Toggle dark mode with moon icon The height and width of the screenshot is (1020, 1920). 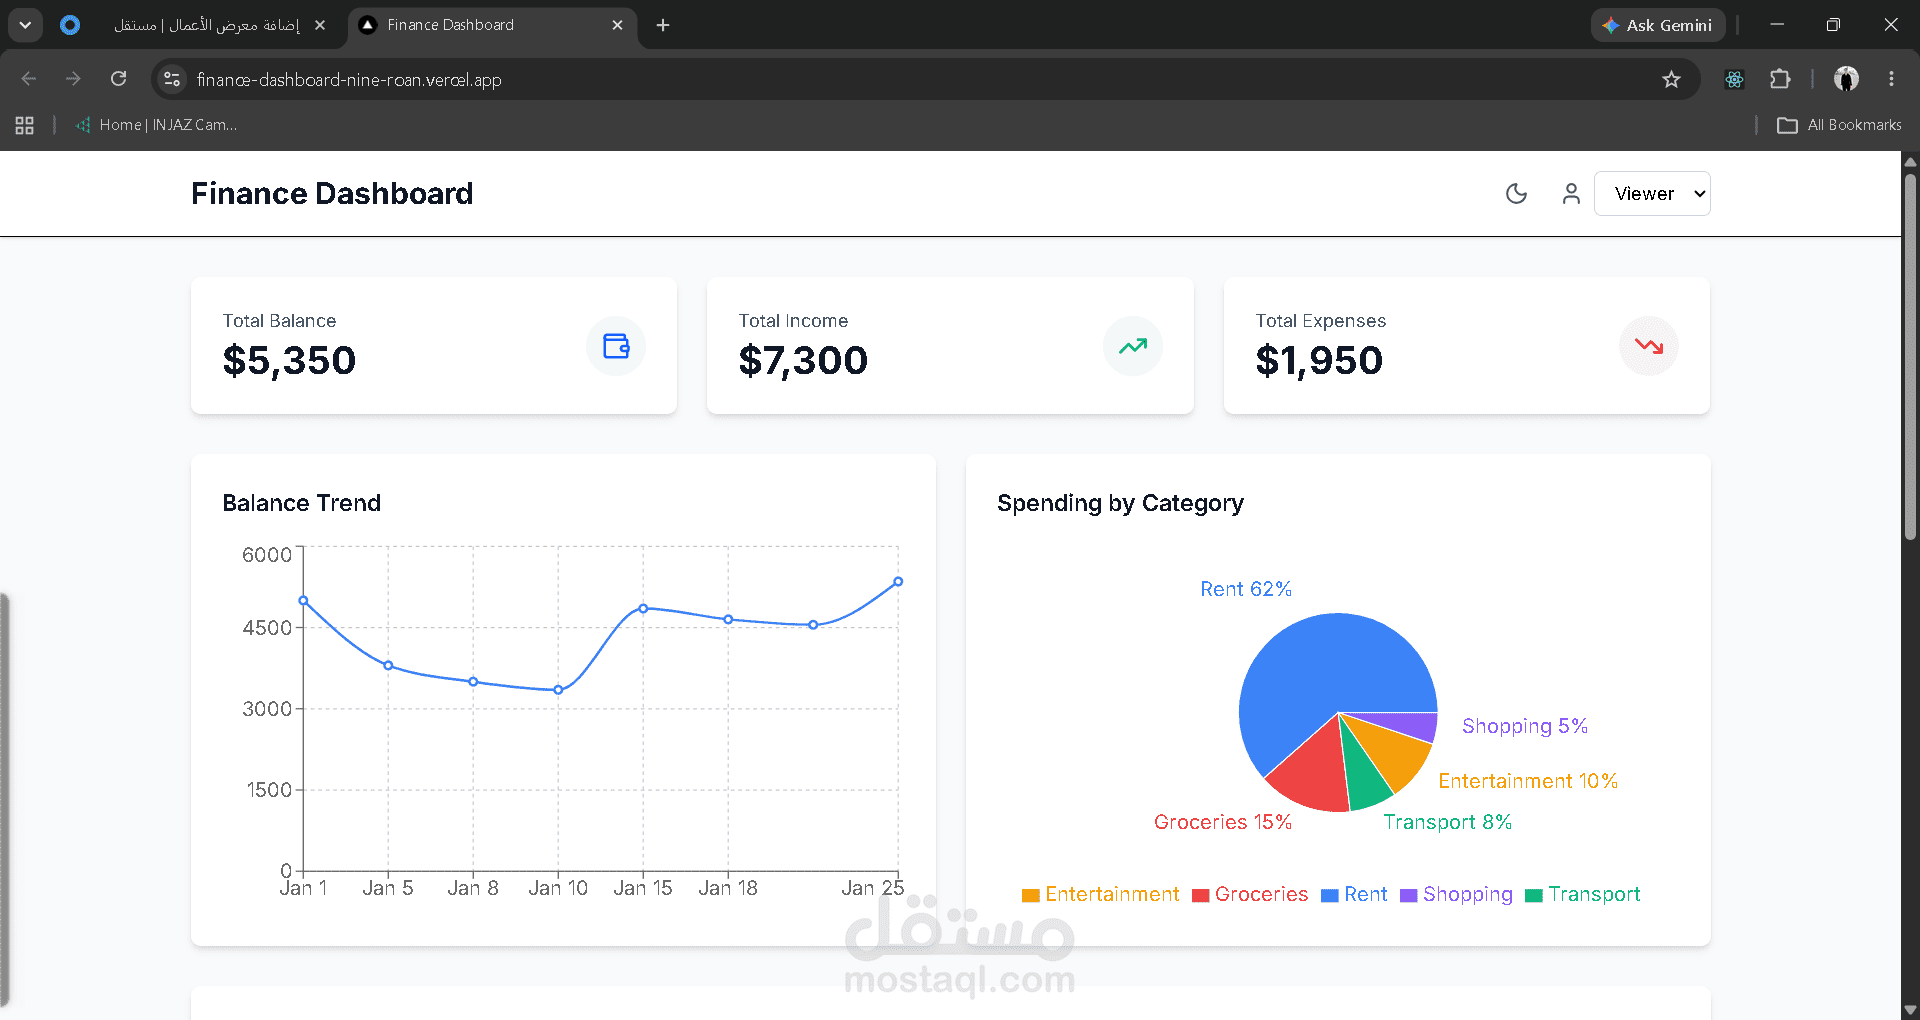[1516, 194]
